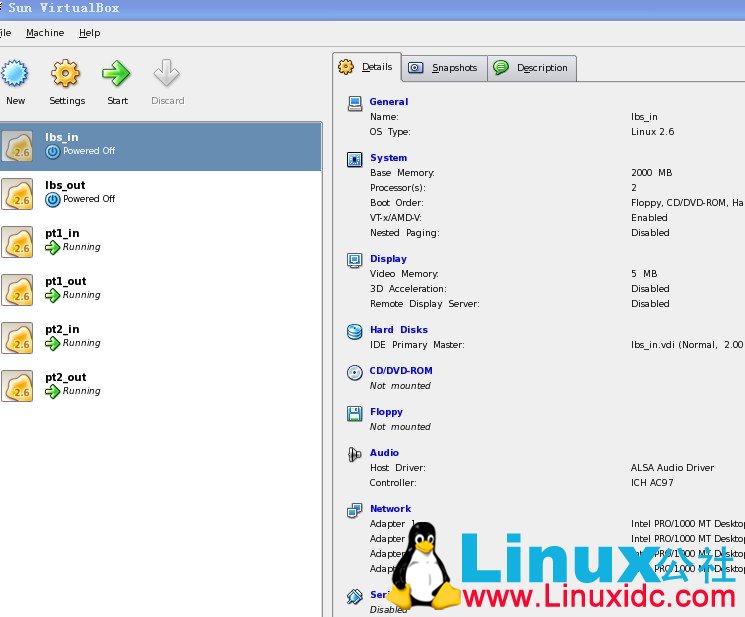The height and width of the screenshot is (617, 745).
Task: Open the Machine menu
Action: 45,33
